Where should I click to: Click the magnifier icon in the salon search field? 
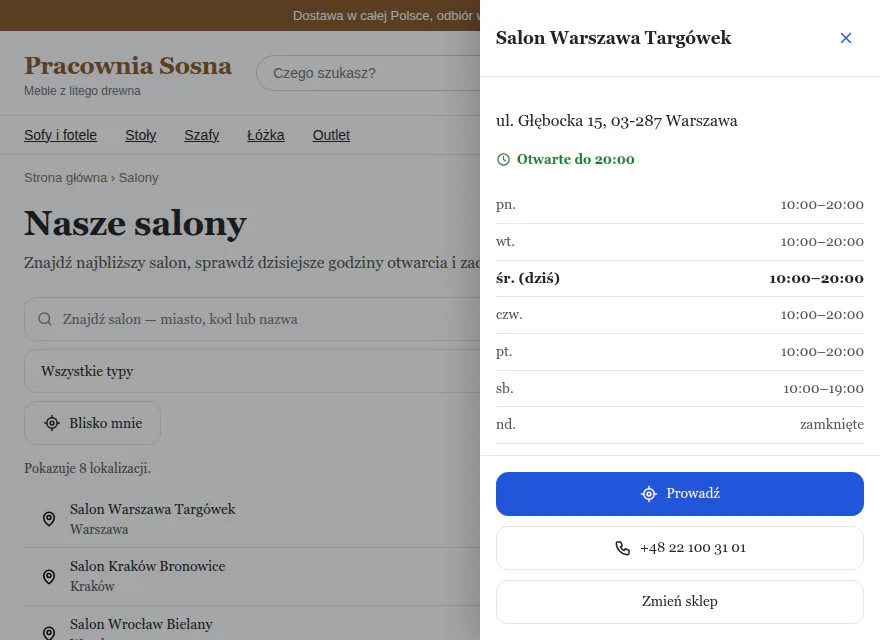(45, 319)
